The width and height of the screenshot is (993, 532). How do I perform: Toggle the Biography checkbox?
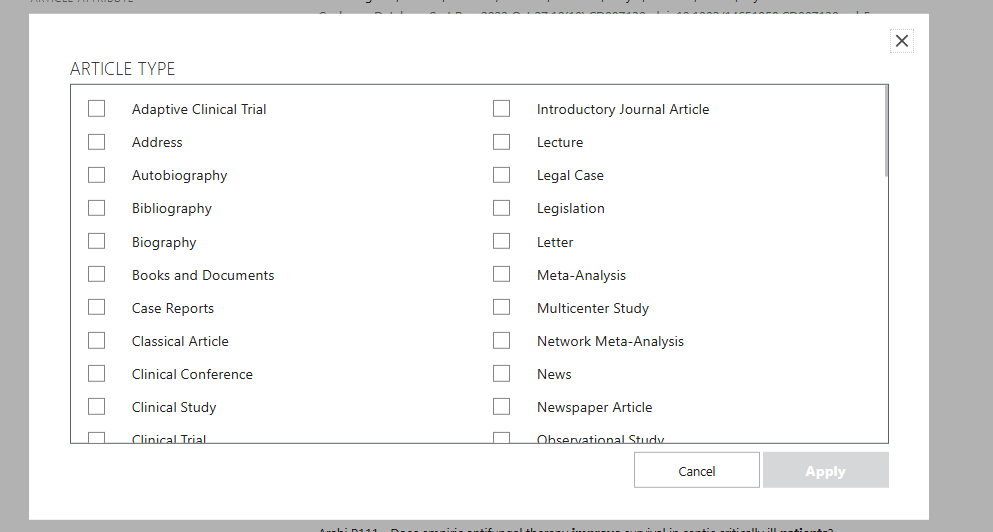[97, 242]
